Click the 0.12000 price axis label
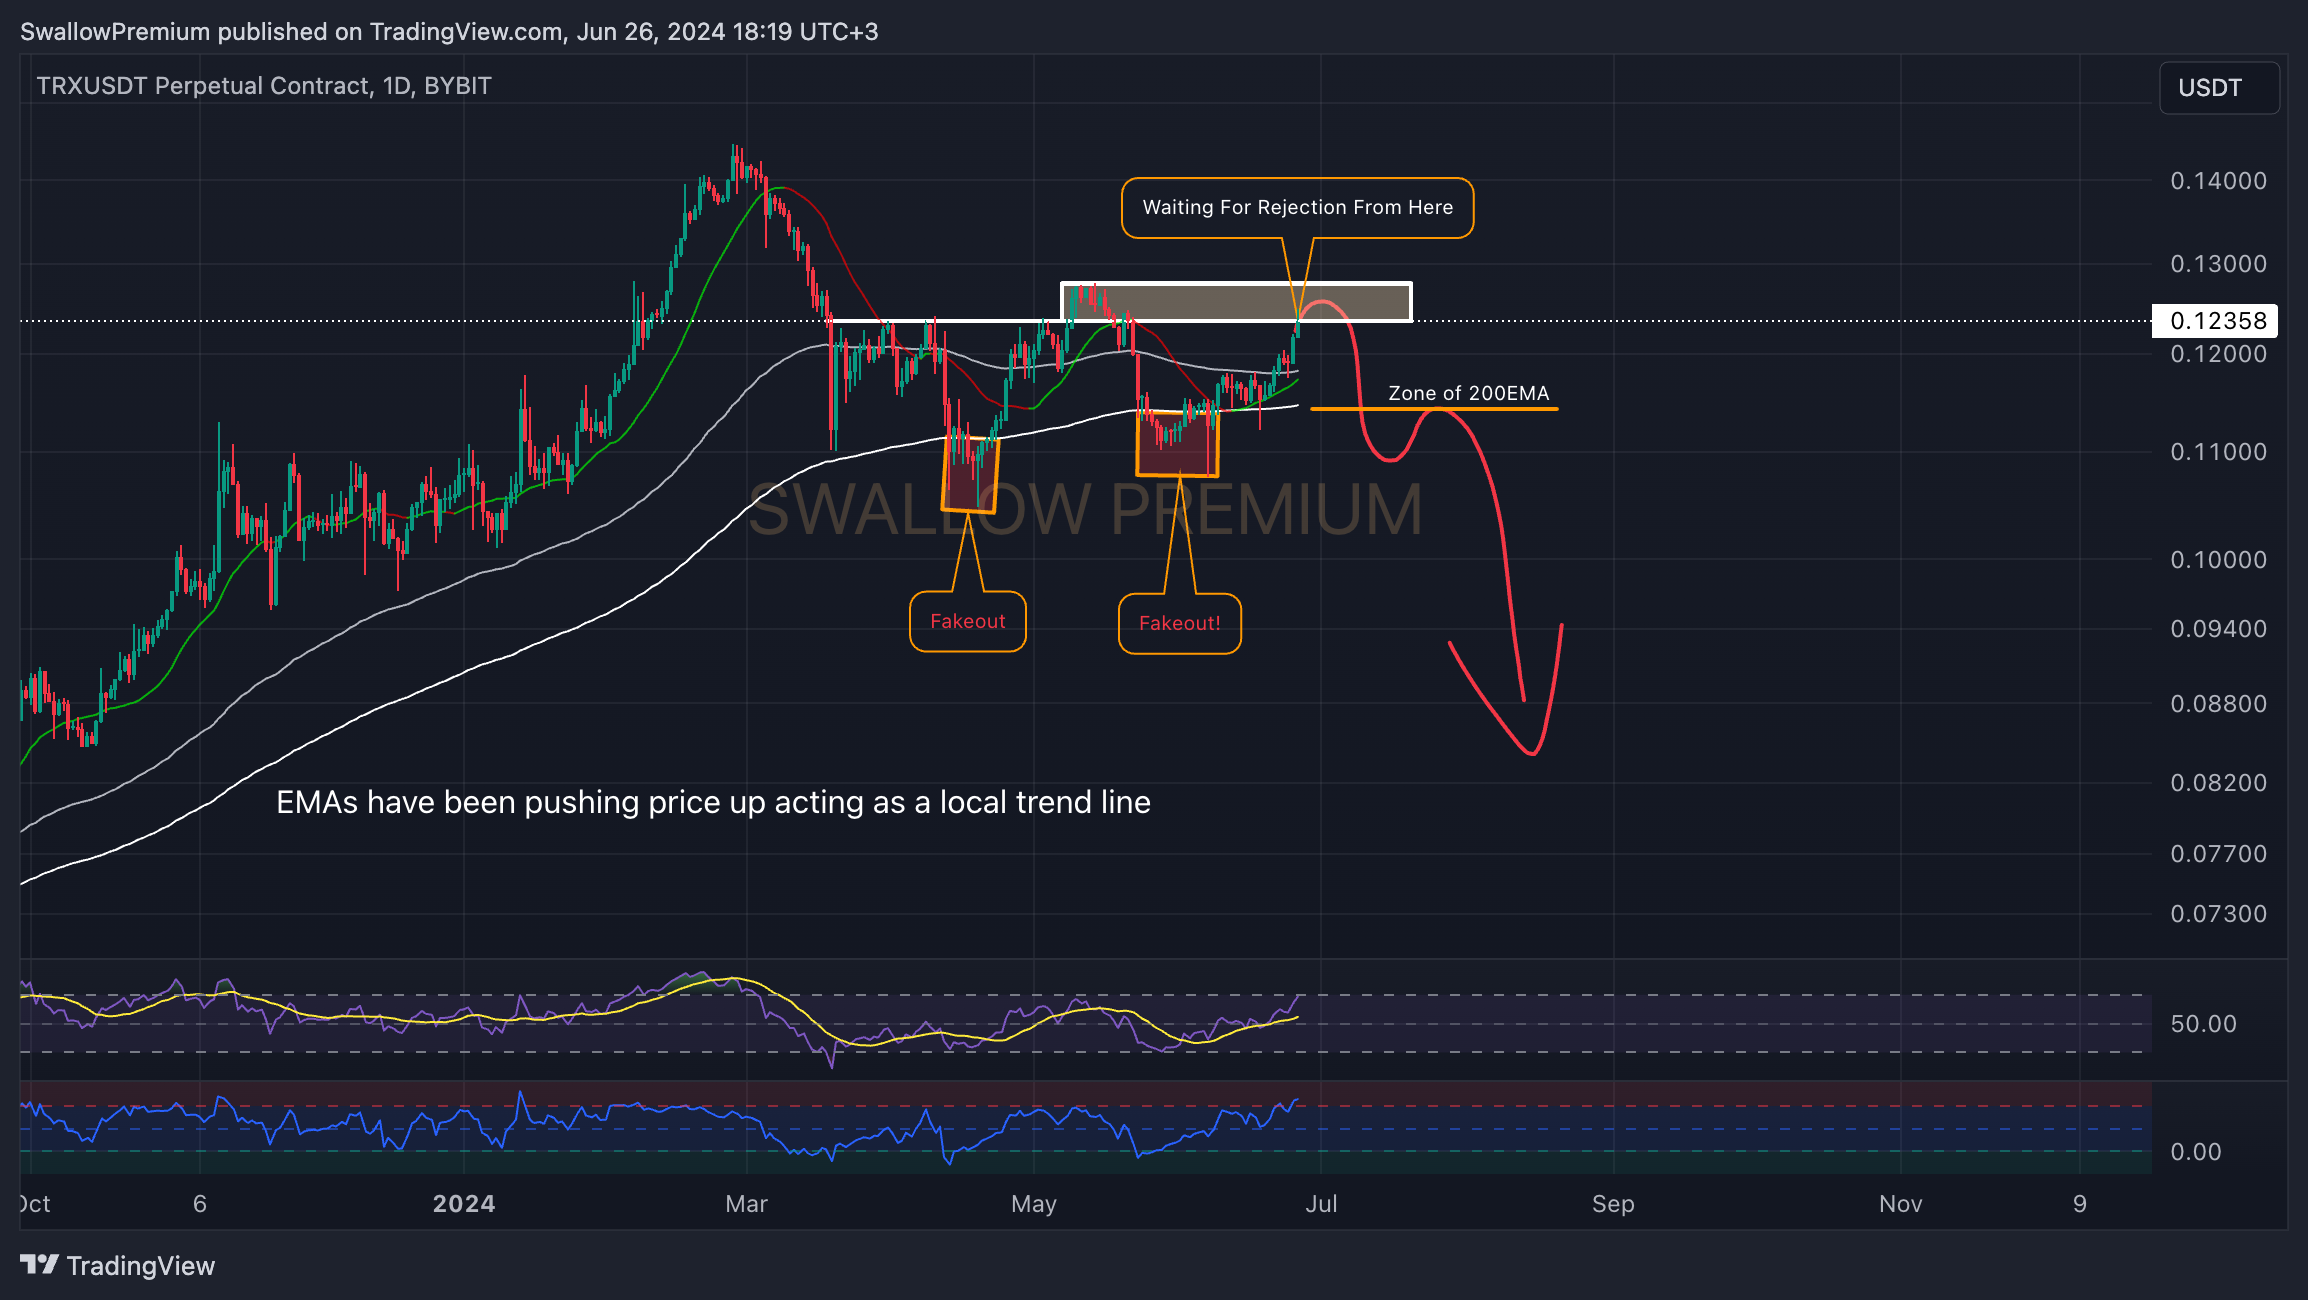This screenshot has height=1300, width=2308. (2218, 354)
